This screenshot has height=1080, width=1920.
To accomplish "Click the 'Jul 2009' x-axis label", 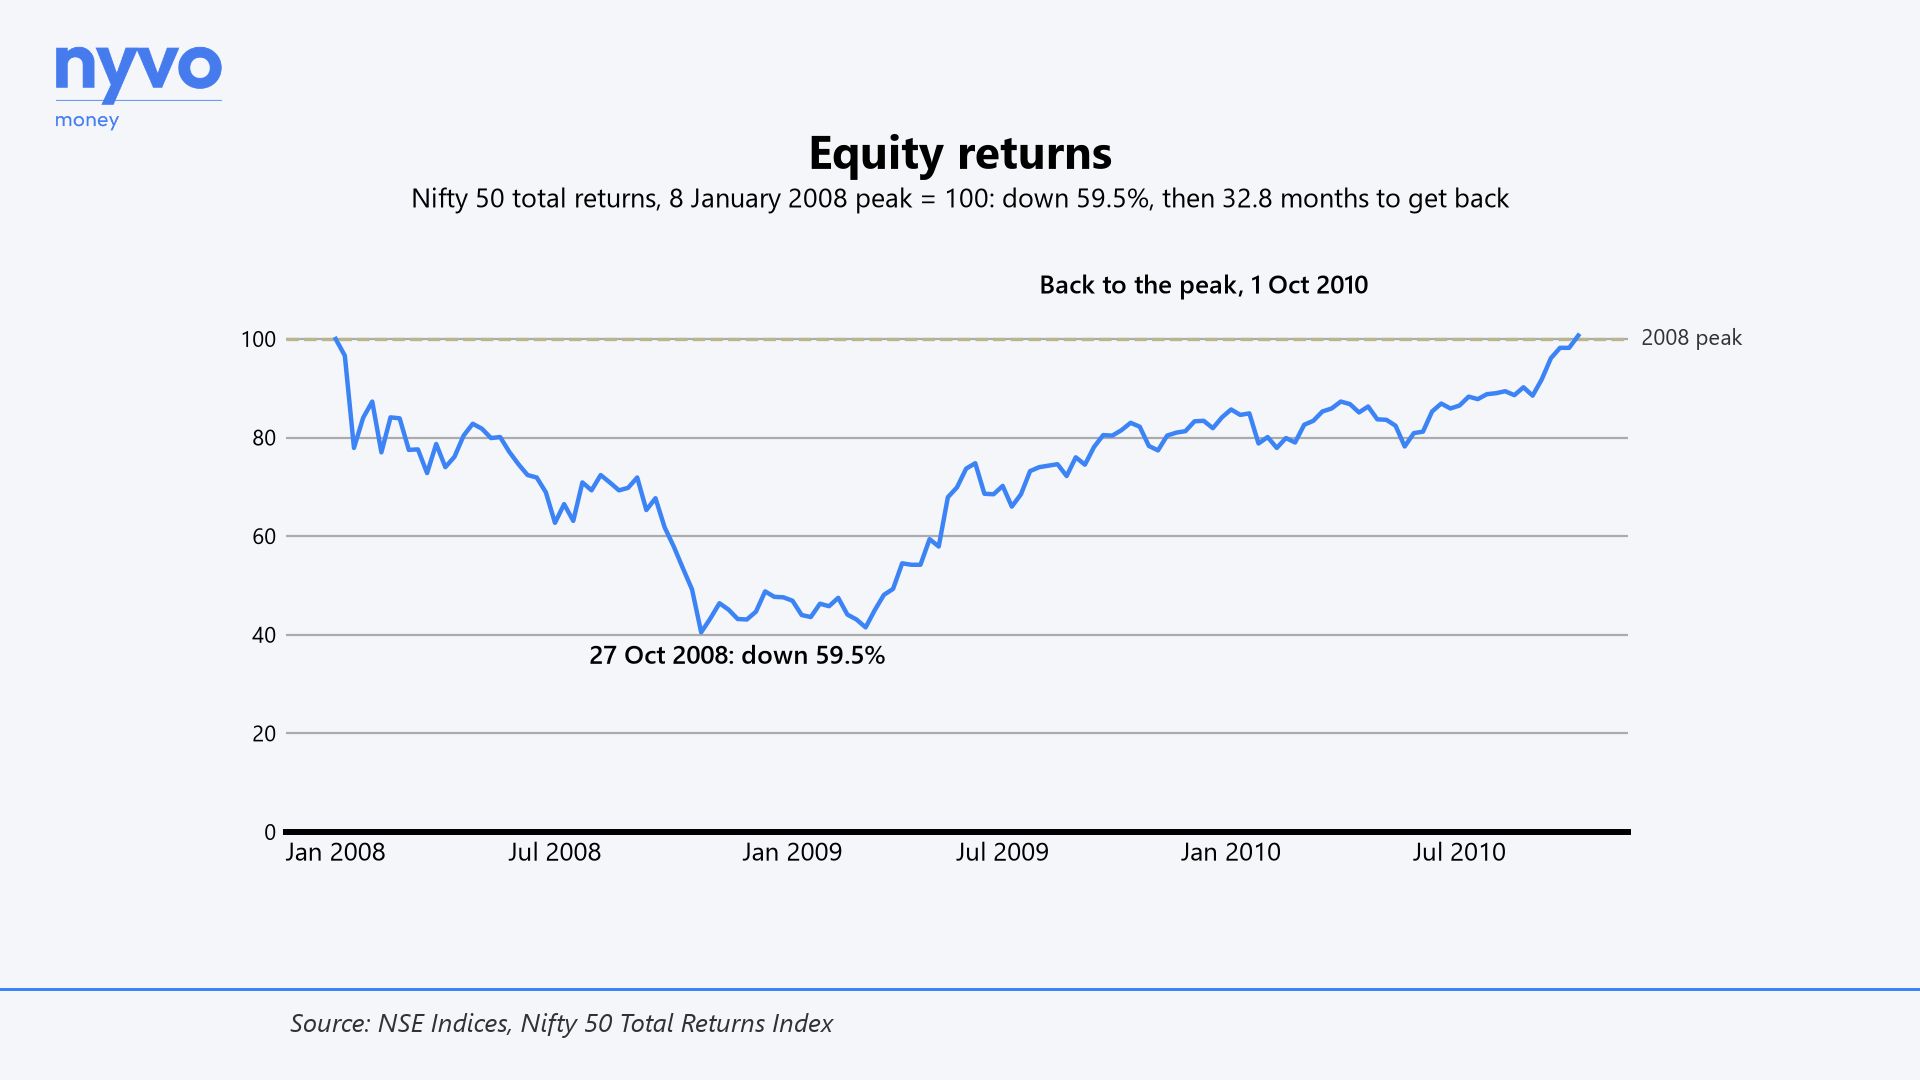I will 1002,852.
